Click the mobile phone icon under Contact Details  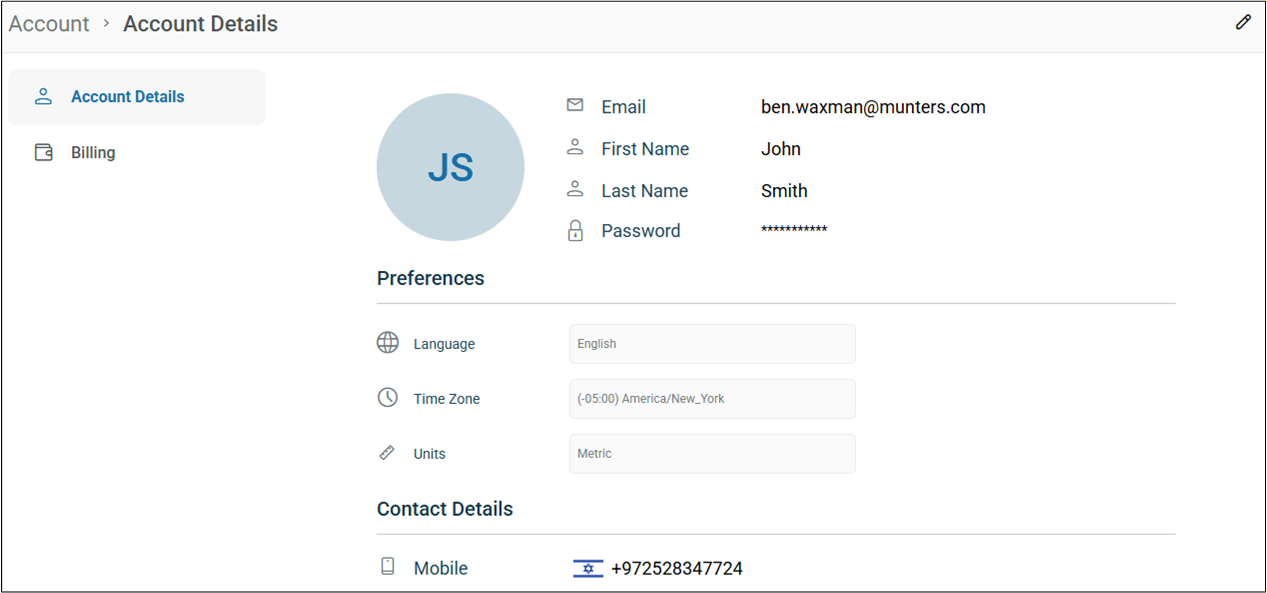[x=387, y=565]
